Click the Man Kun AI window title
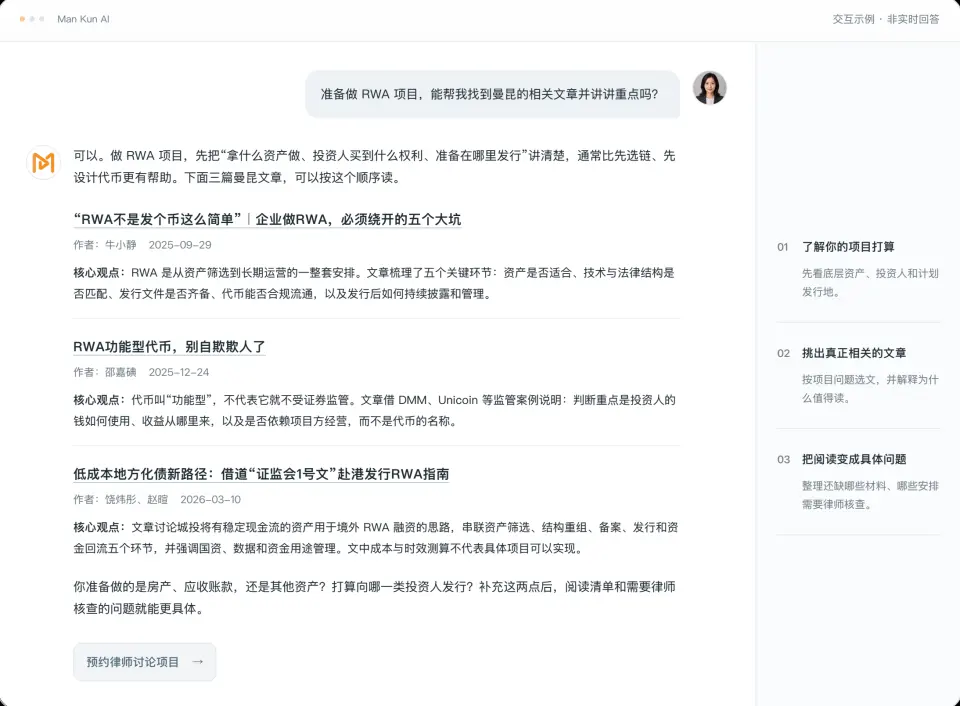The height and width of the screenshot is (706, 960). tap(83, 19)
